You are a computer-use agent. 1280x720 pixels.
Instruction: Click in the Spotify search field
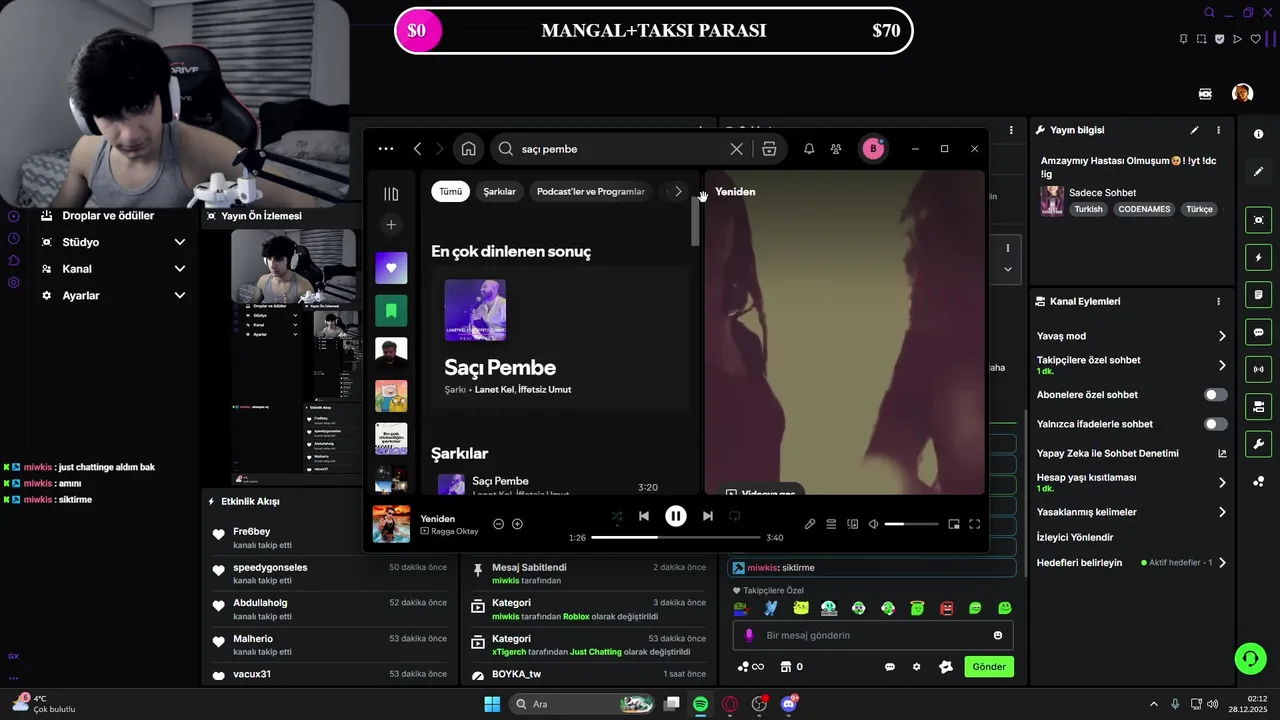620,149
